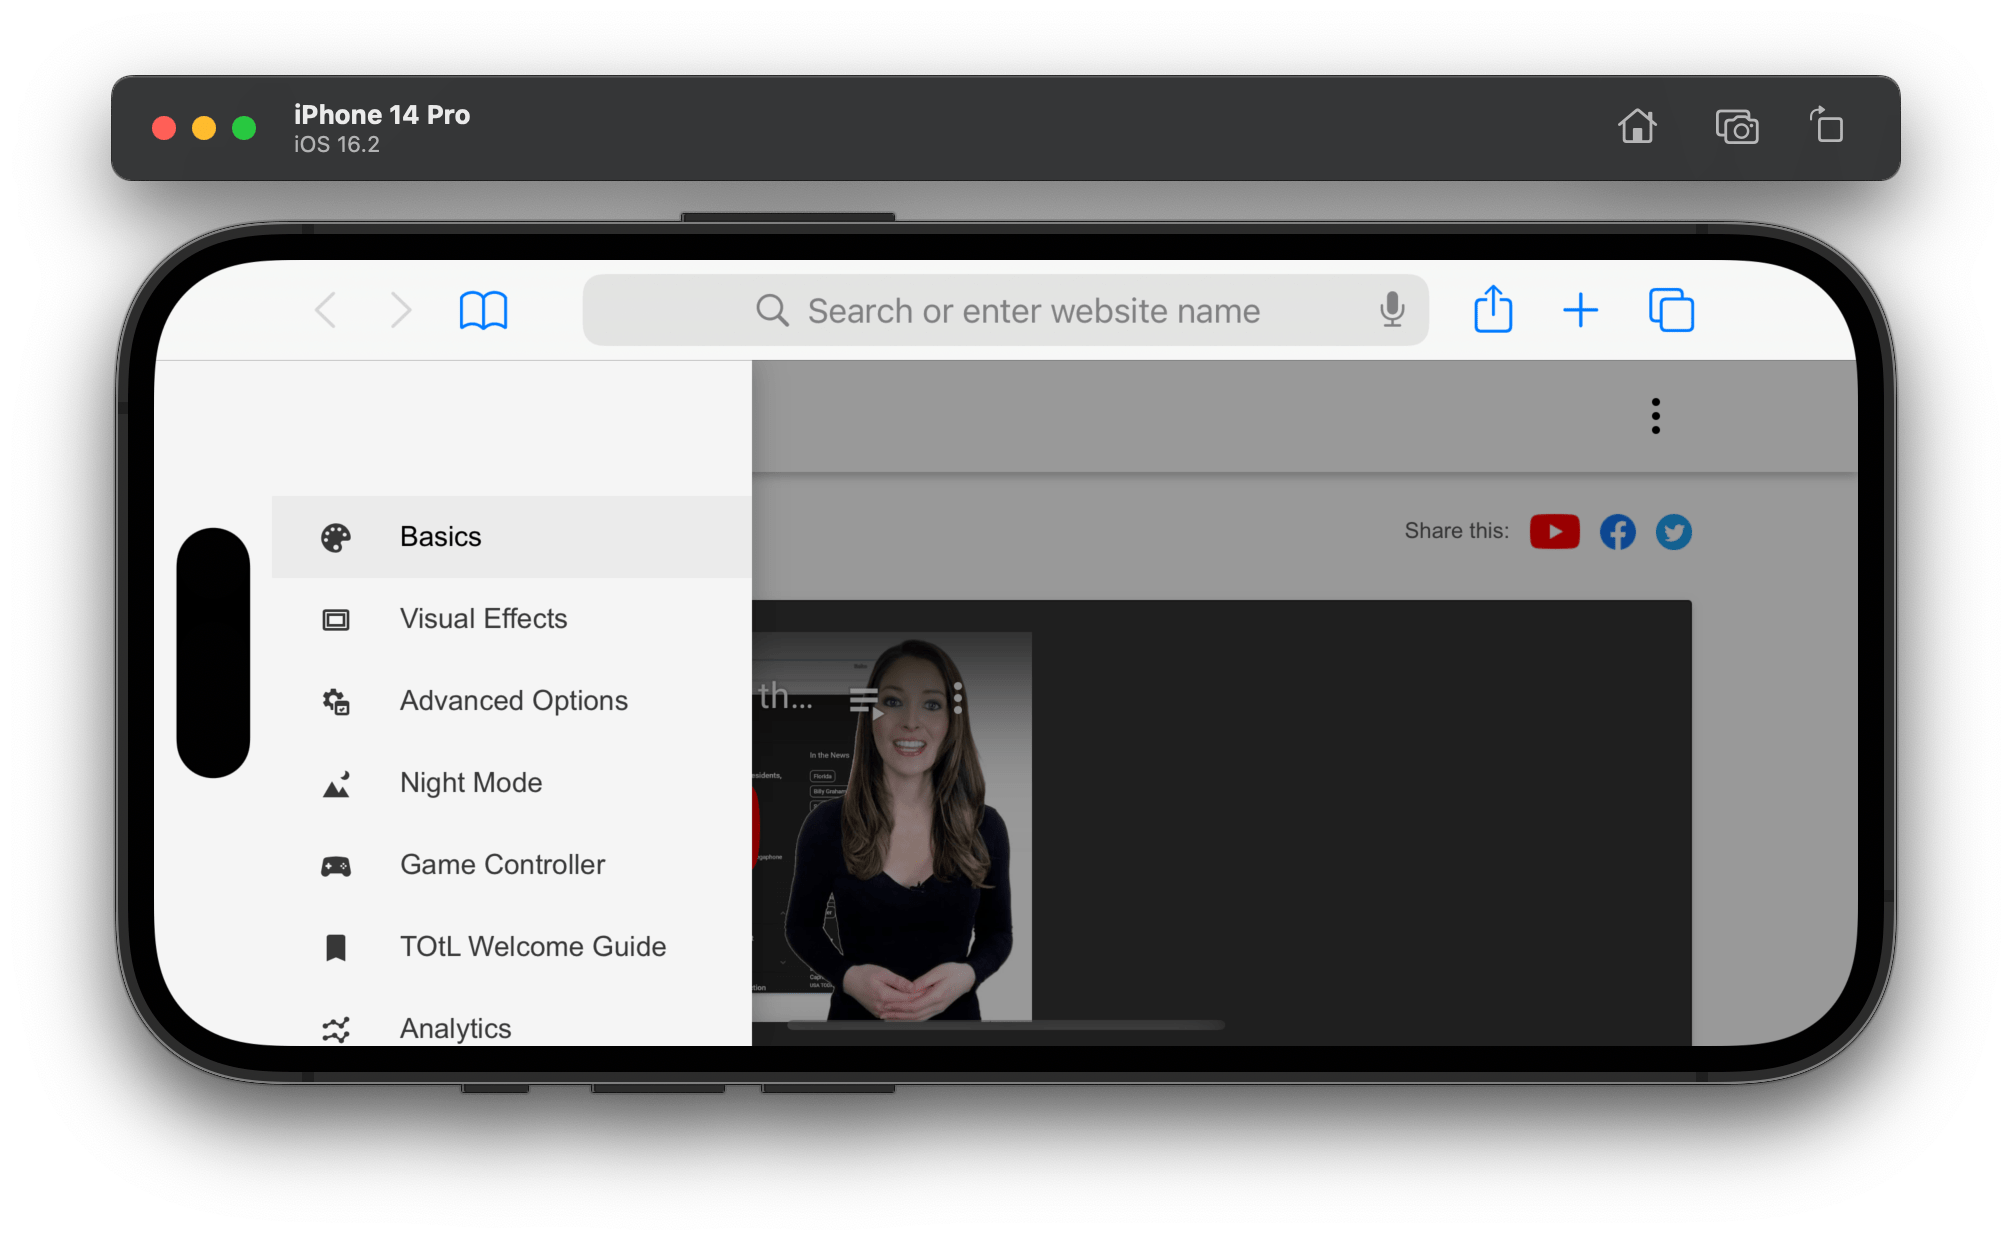2012x1254 pixels.
Task: Start voice search with the microphone icon
Action: pyautogui.click(x=1391, y=310)
